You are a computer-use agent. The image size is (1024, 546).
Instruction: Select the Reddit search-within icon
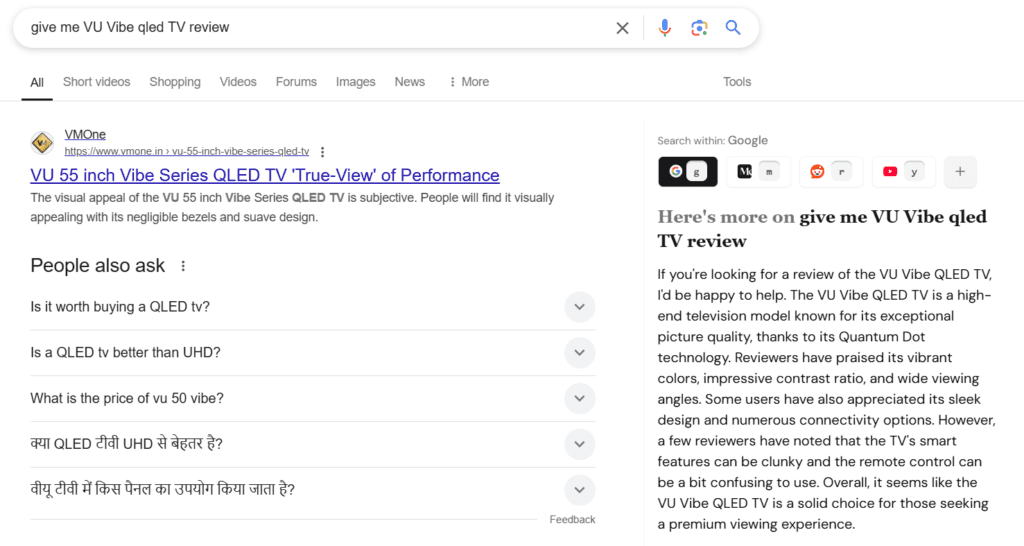click(x=817, y=172)
